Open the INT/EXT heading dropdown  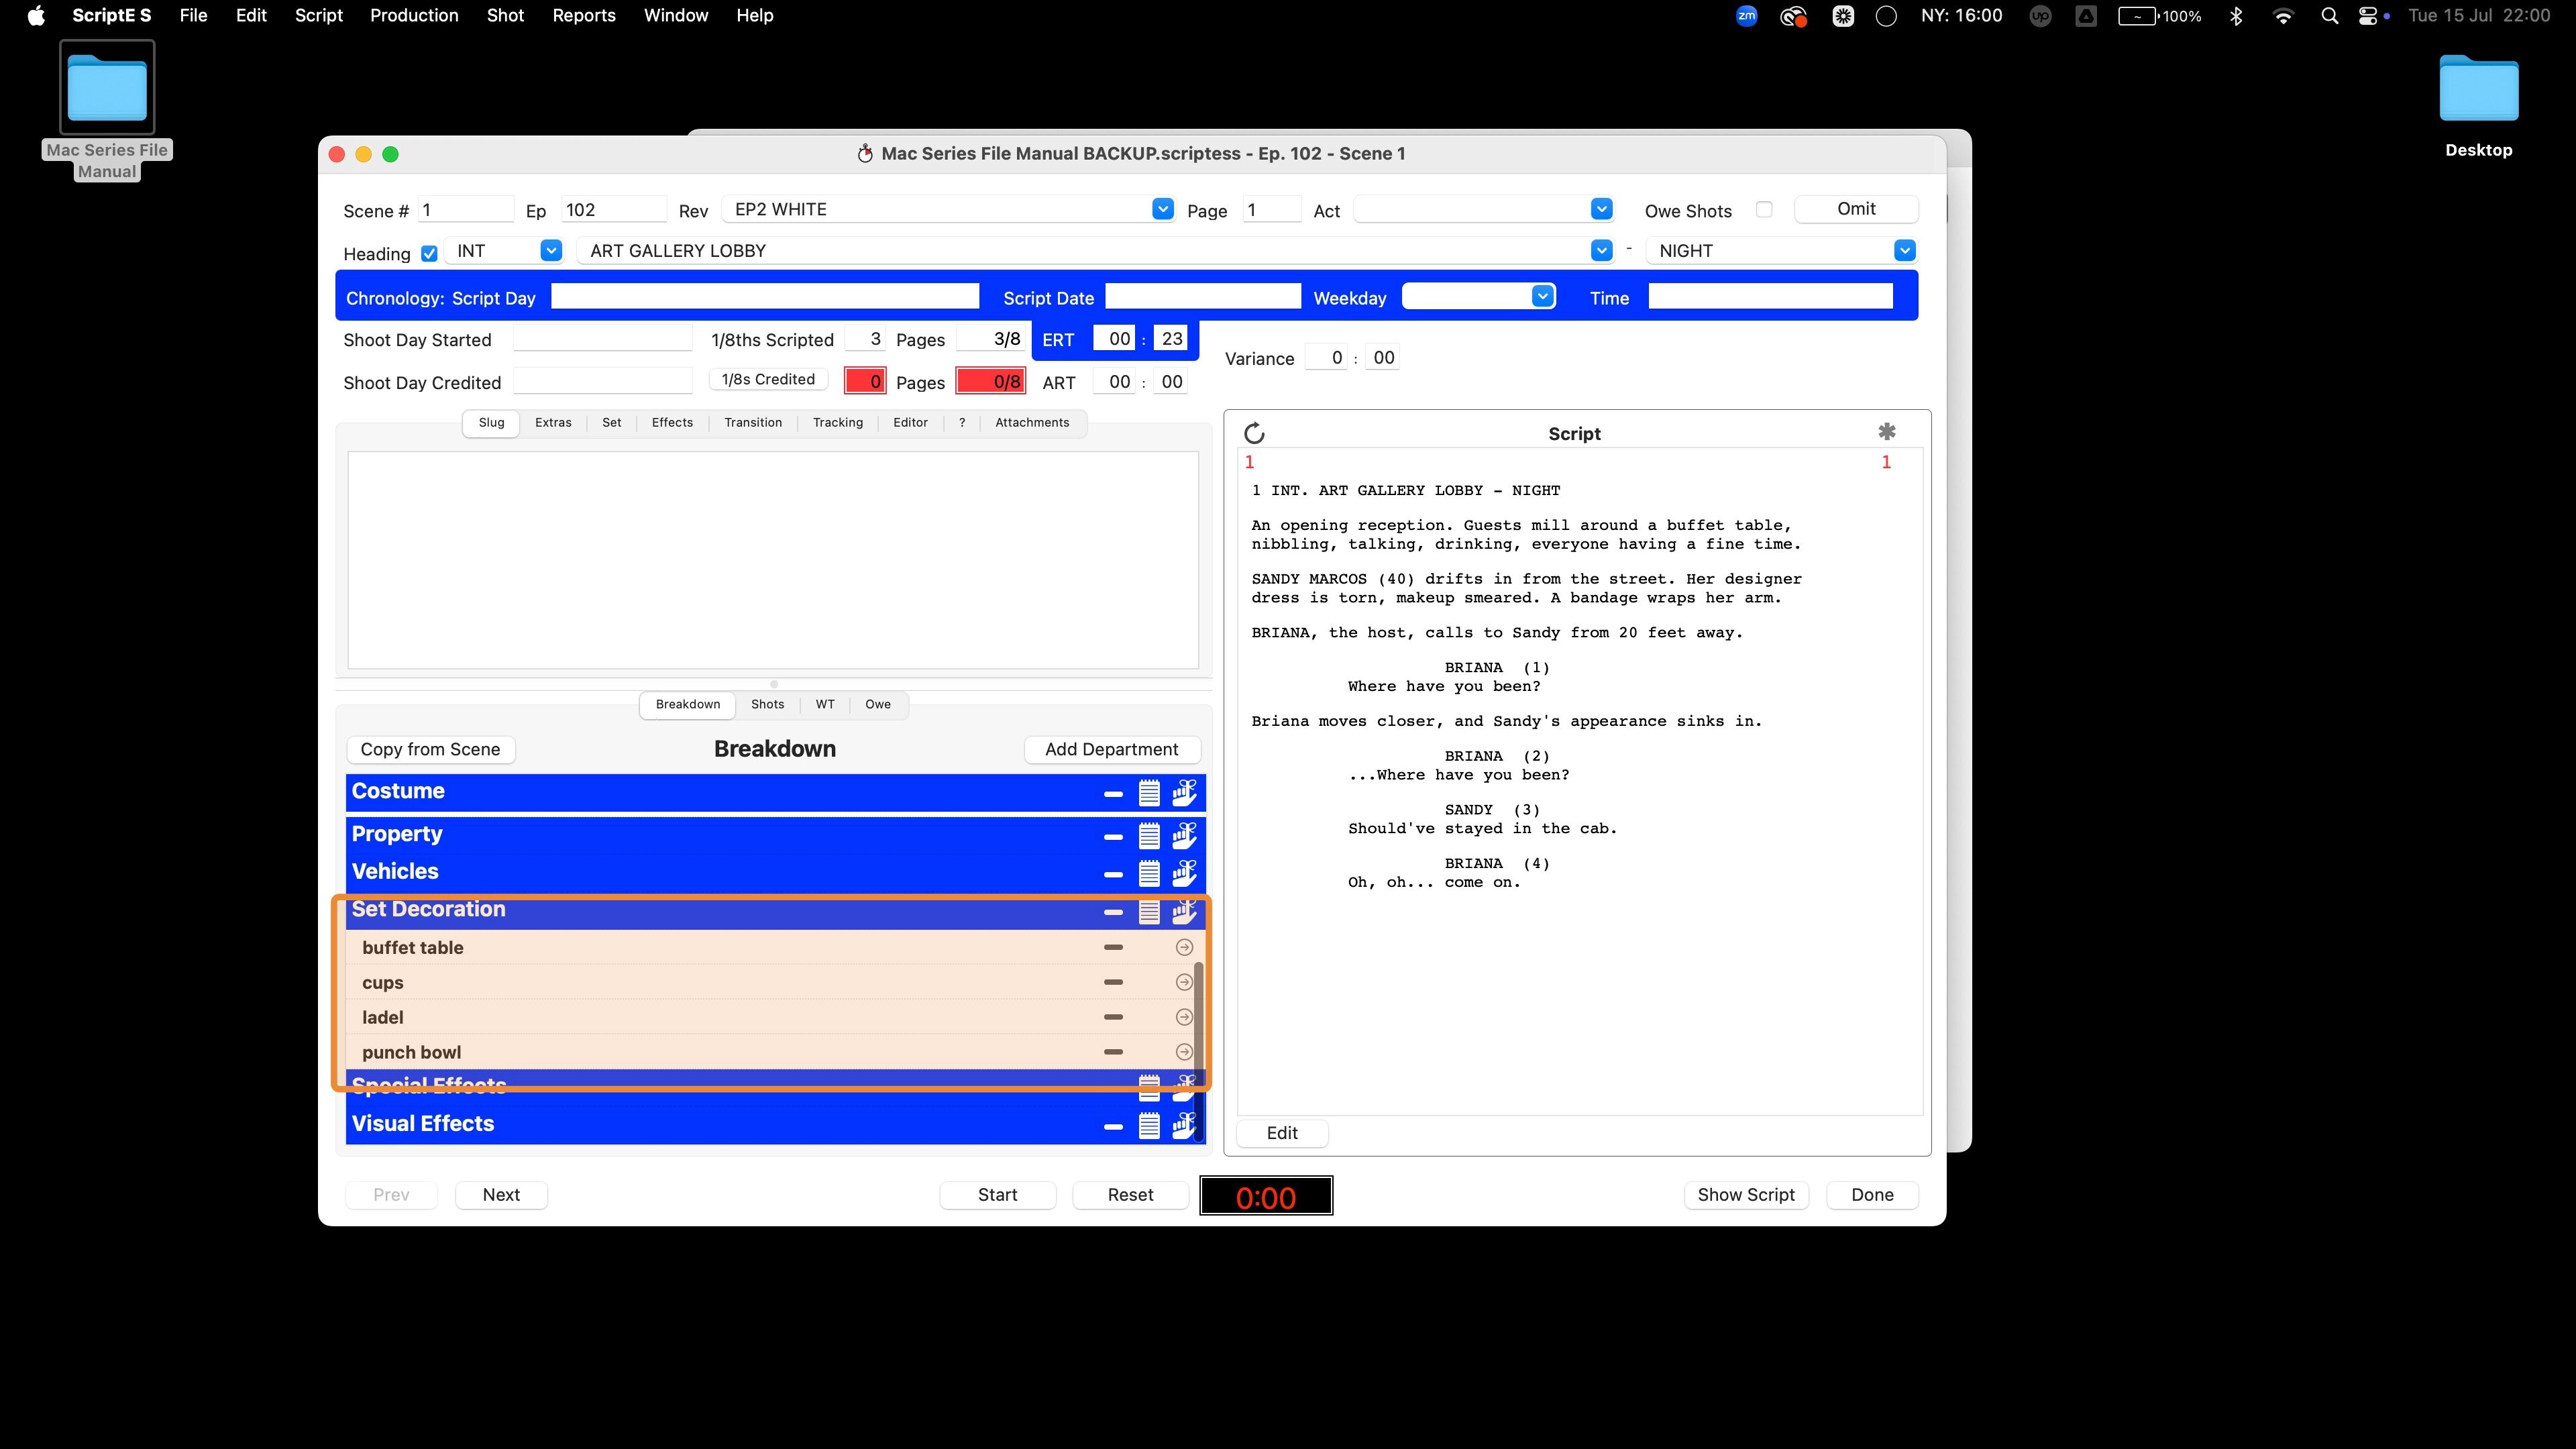coord(550,251)
